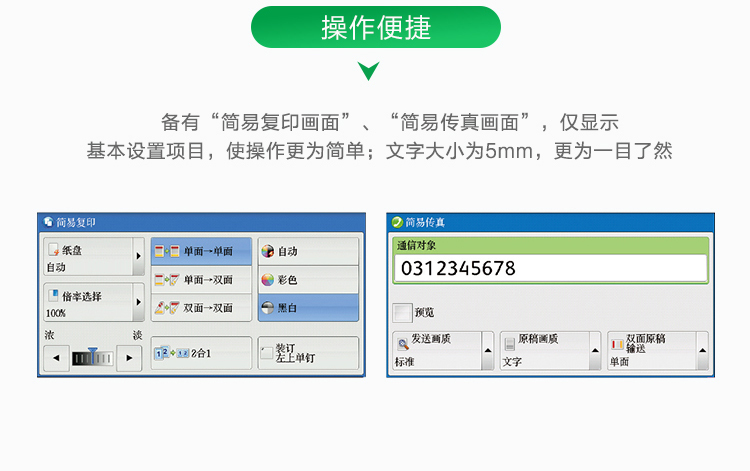Click the 发送画质 magnifier icon

click(403, 343)
